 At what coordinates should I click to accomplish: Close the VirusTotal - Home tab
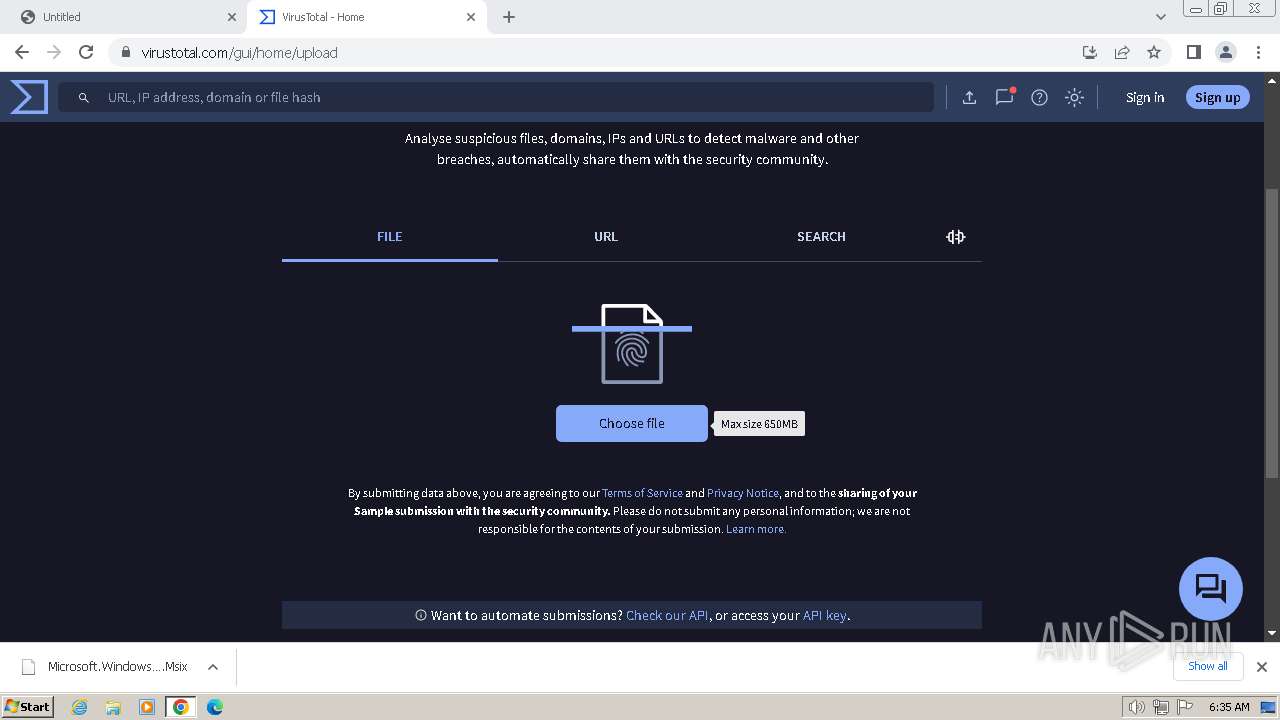click(472, 17)
